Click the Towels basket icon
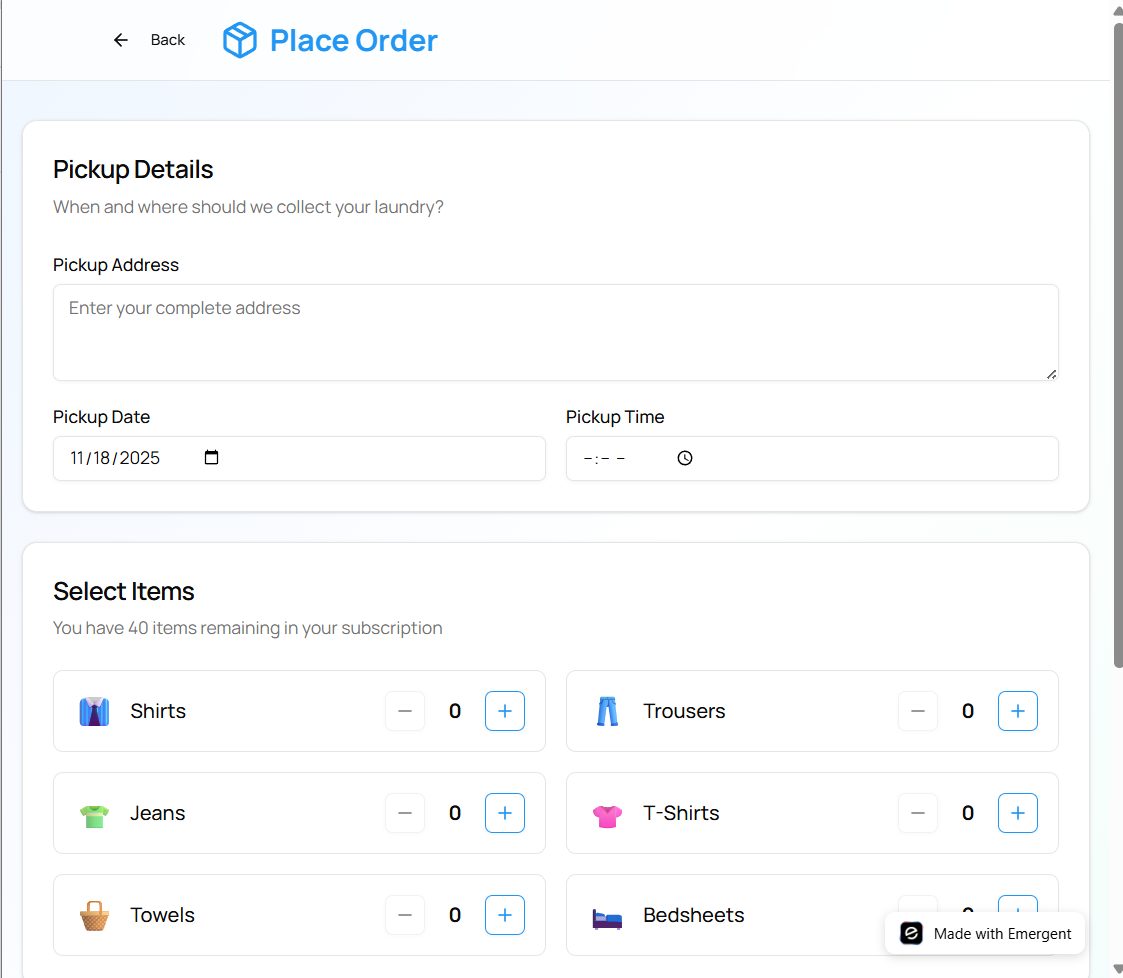The image size is (1123, 978). point(94,914)
